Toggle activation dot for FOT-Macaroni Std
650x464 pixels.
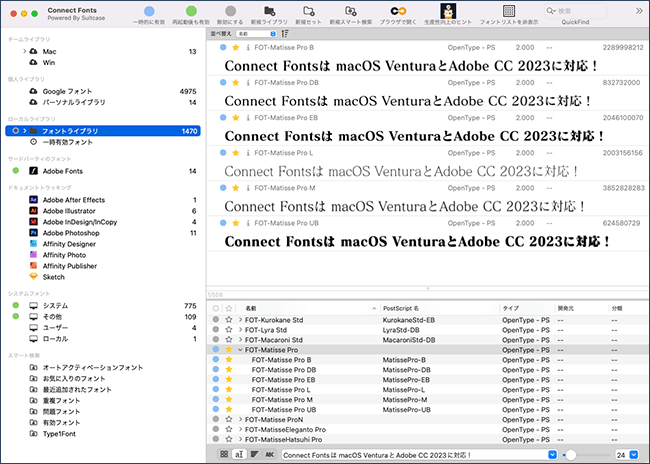click(x=216, y=340)
